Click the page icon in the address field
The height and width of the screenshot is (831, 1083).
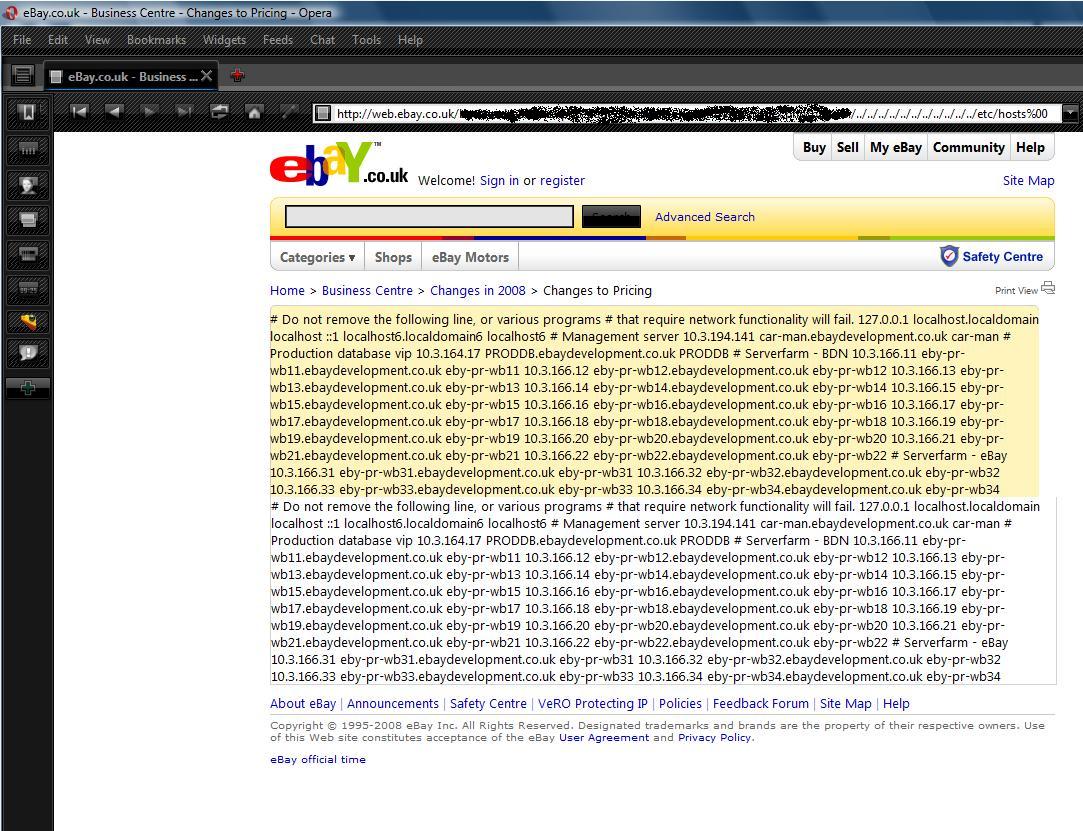click(323, 113)
